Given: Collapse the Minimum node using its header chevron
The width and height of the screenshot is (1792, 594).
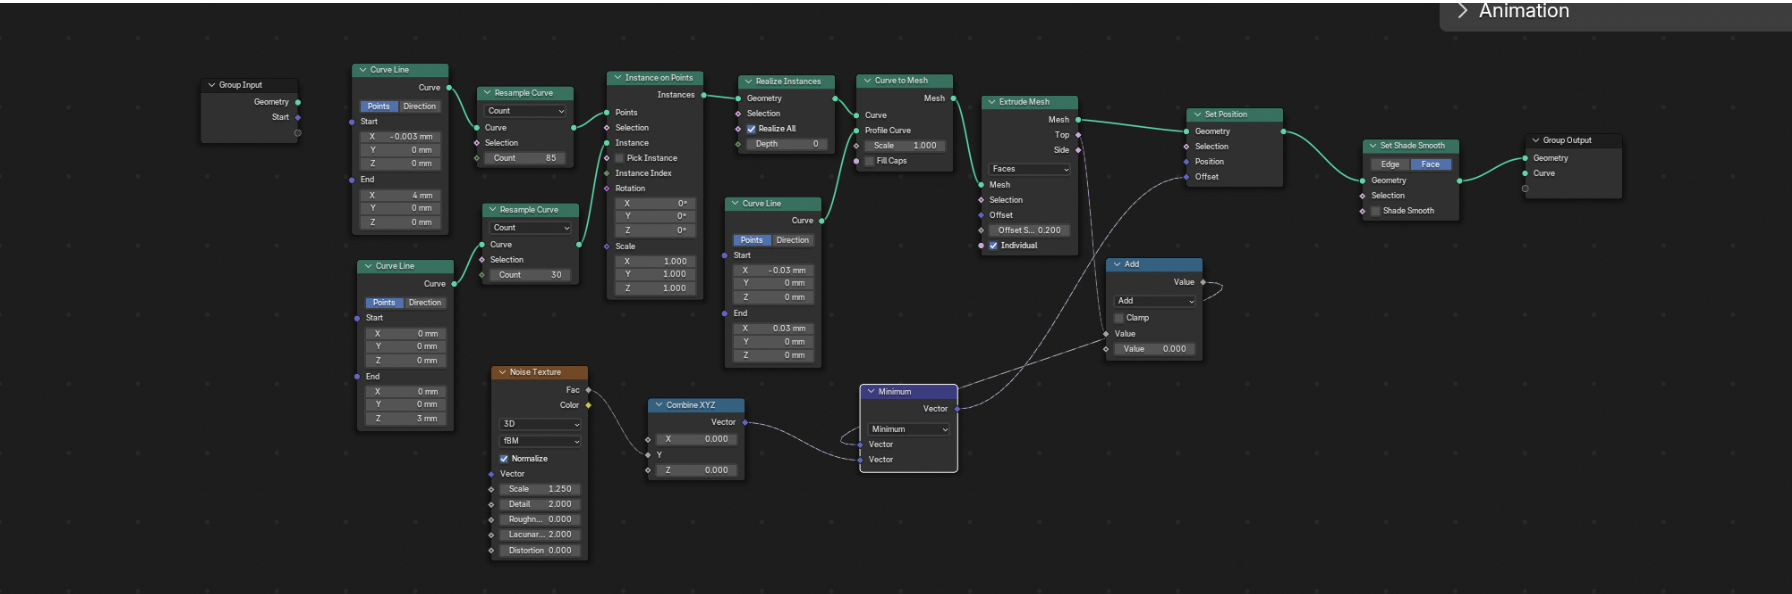Looking at the screenshot, I should [871, 392].
